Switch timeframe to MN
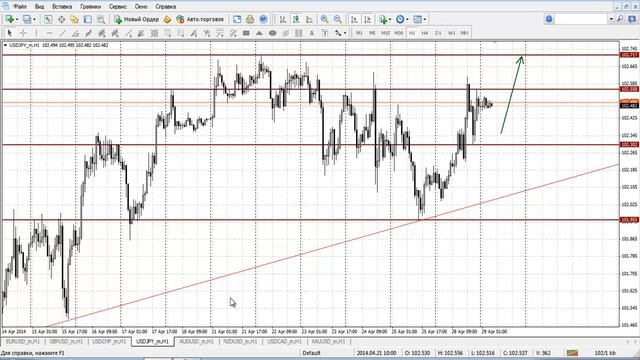Image resolution: width=640 pixels, height=360 pixels. coord(464,33)
